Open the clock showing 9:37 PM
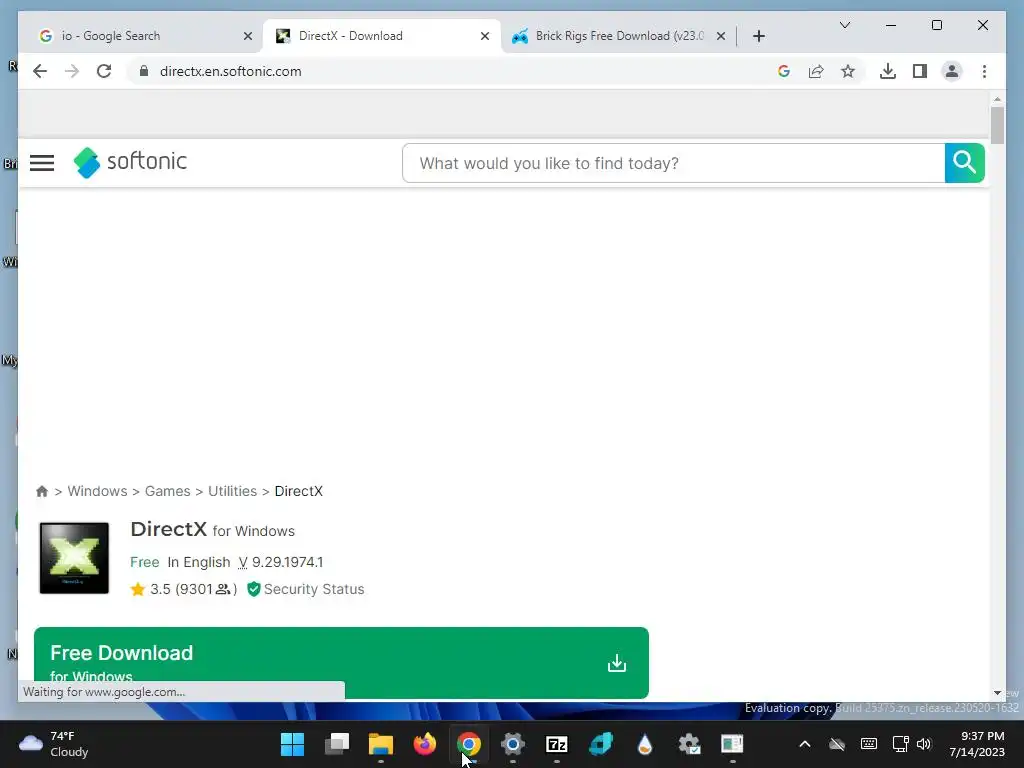The image size is (1024, 768). [x=977, y=744]
